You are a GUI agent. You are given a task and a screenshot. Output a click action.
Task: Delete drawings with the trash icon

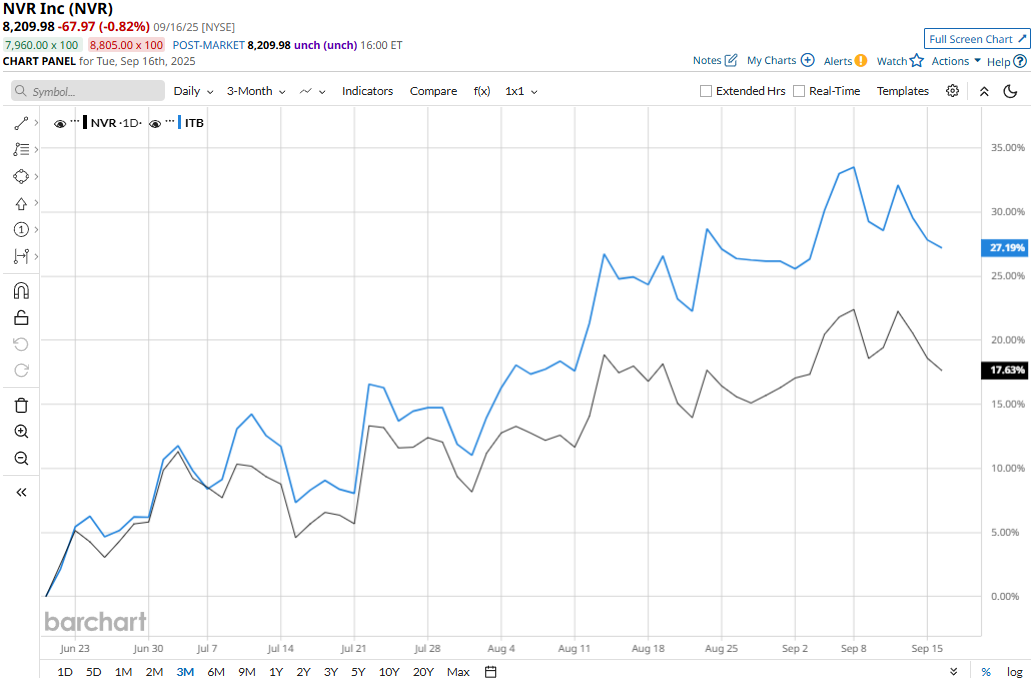[21, 405]
